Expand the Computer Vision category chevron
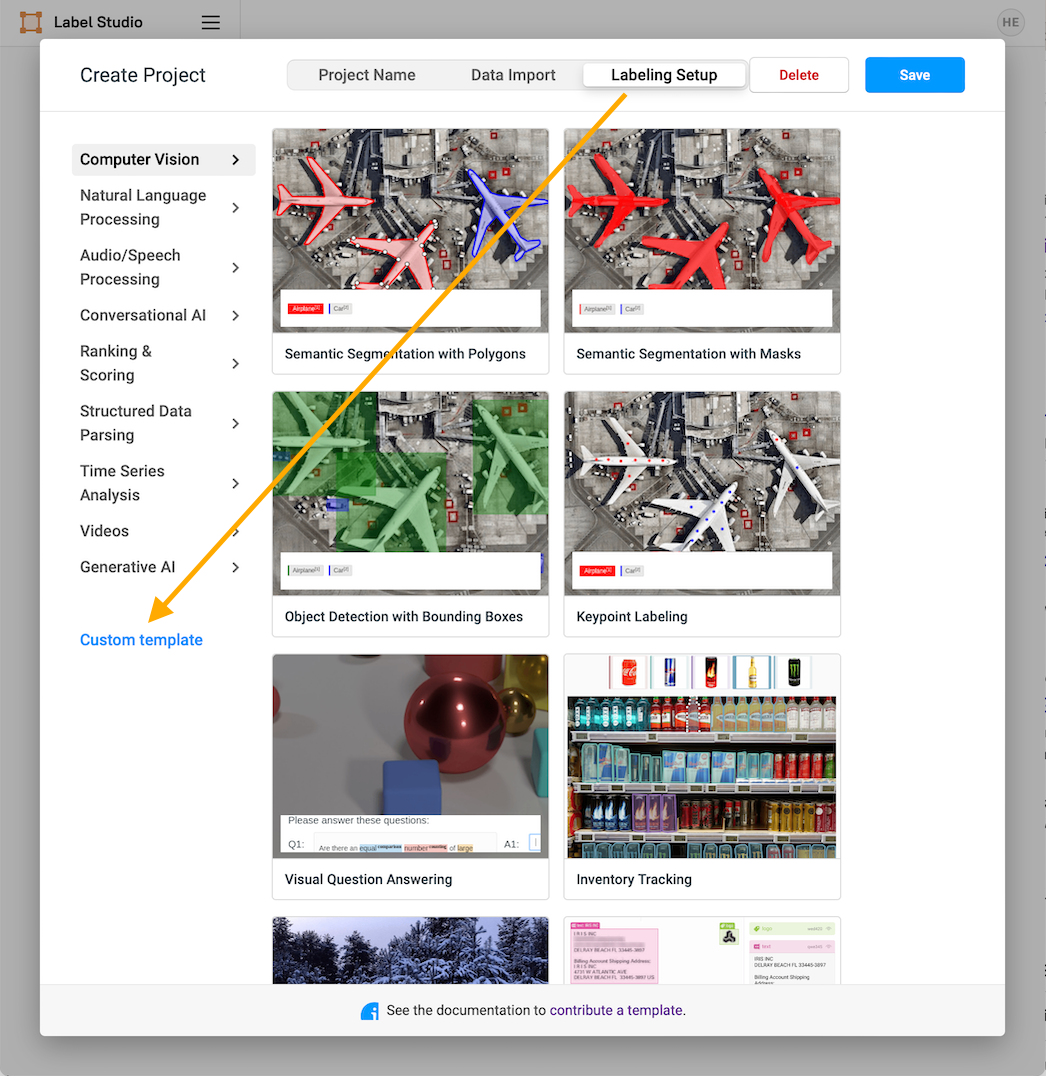Image resolution: width=1046 pixels, height=1076 pixels. click(x=236, y=160)
